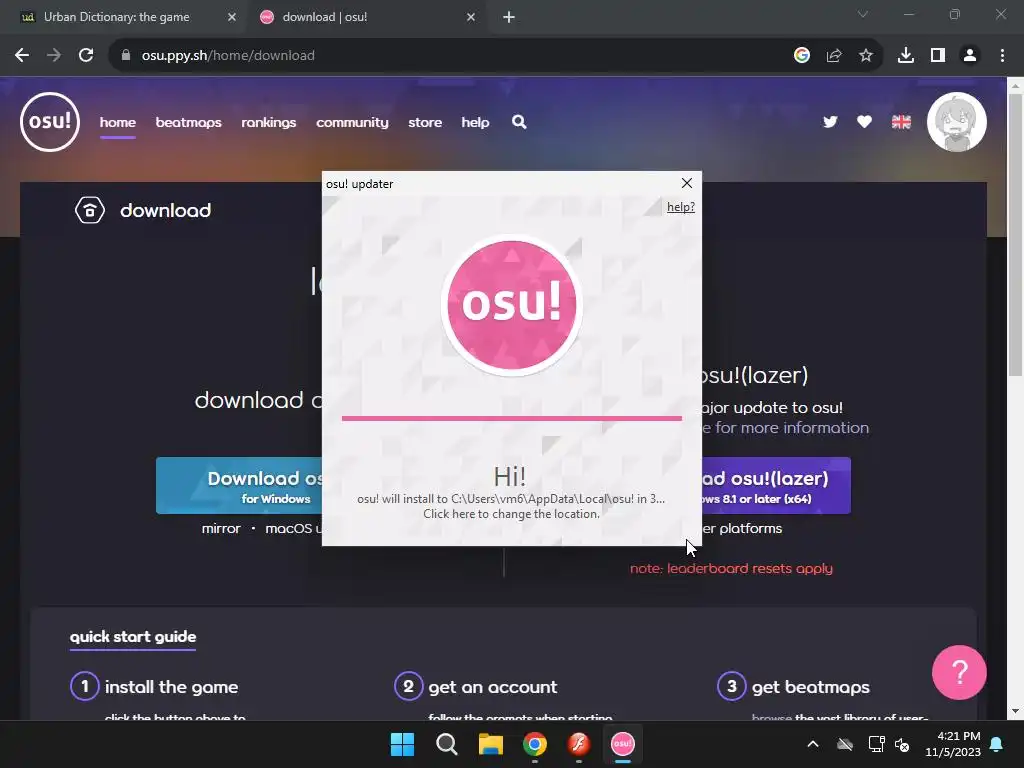Close the osu! updater dialog
1024x768 pixels.
686,184
